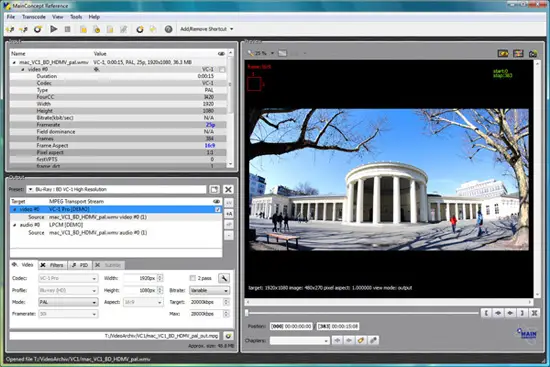The image size is (550, 367).
Task: Start transcoding with the play icon
Action: tap(54, 29)
